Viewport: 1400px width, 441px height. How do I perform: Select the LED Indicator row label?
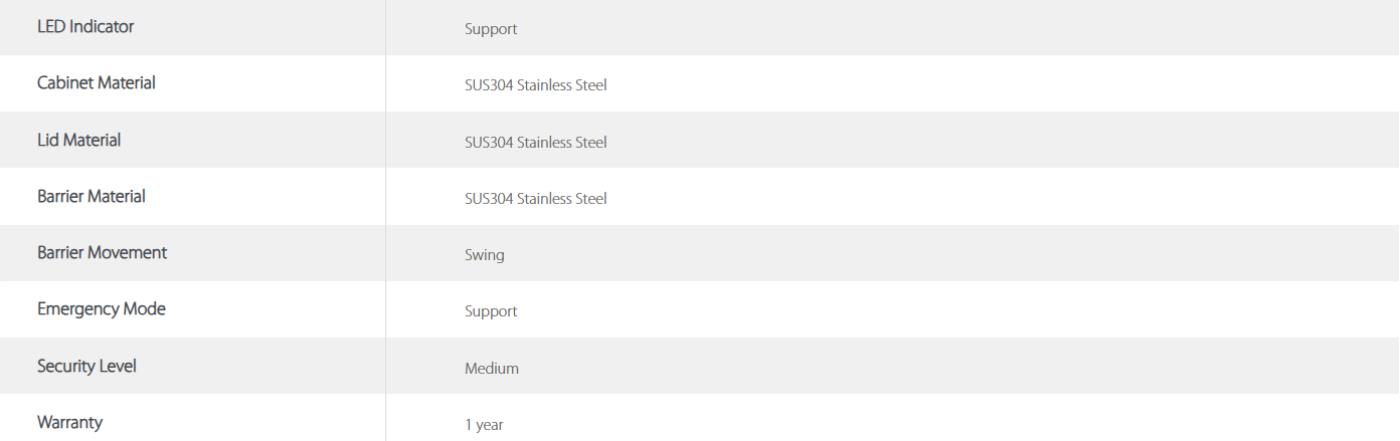point(85,27)
